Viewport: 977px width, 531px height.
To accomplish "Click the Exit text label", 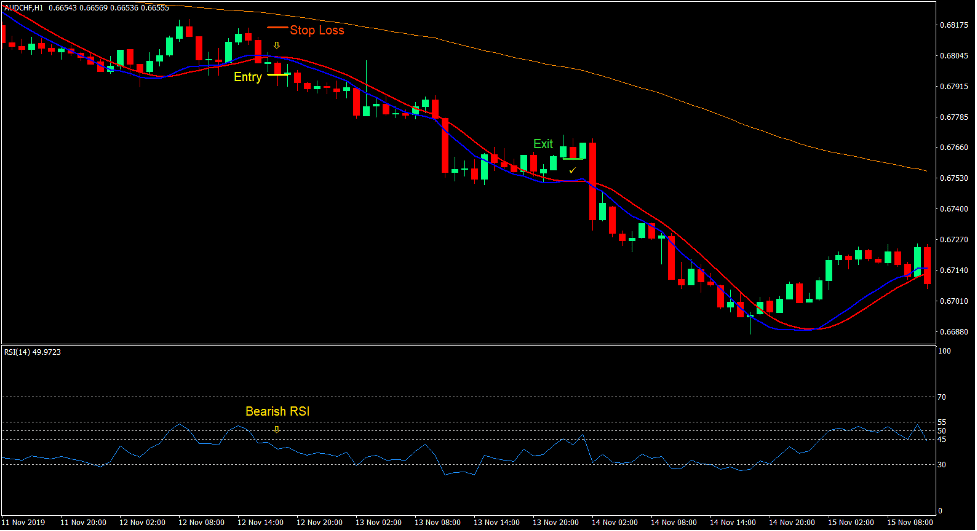I will coord(543,144).
